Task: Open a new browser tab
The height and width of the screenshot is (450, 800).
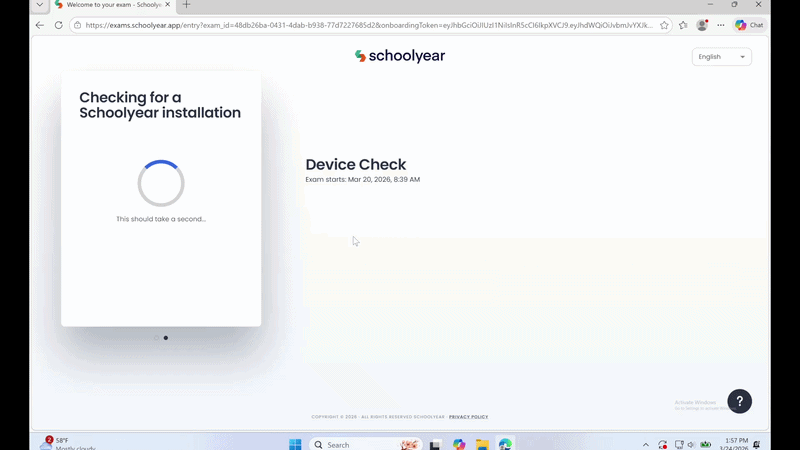Action: (186, 5)
